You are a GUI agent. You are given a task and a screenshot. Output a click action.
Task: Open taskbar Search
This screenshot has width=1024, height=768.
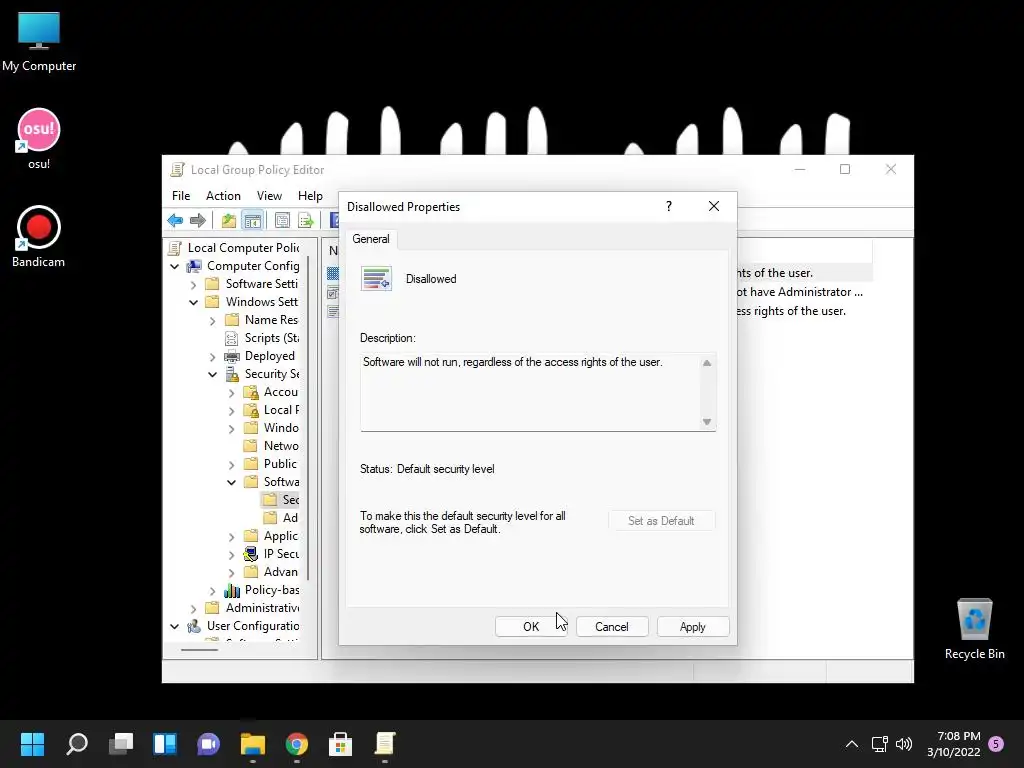[x=76, y=744]
